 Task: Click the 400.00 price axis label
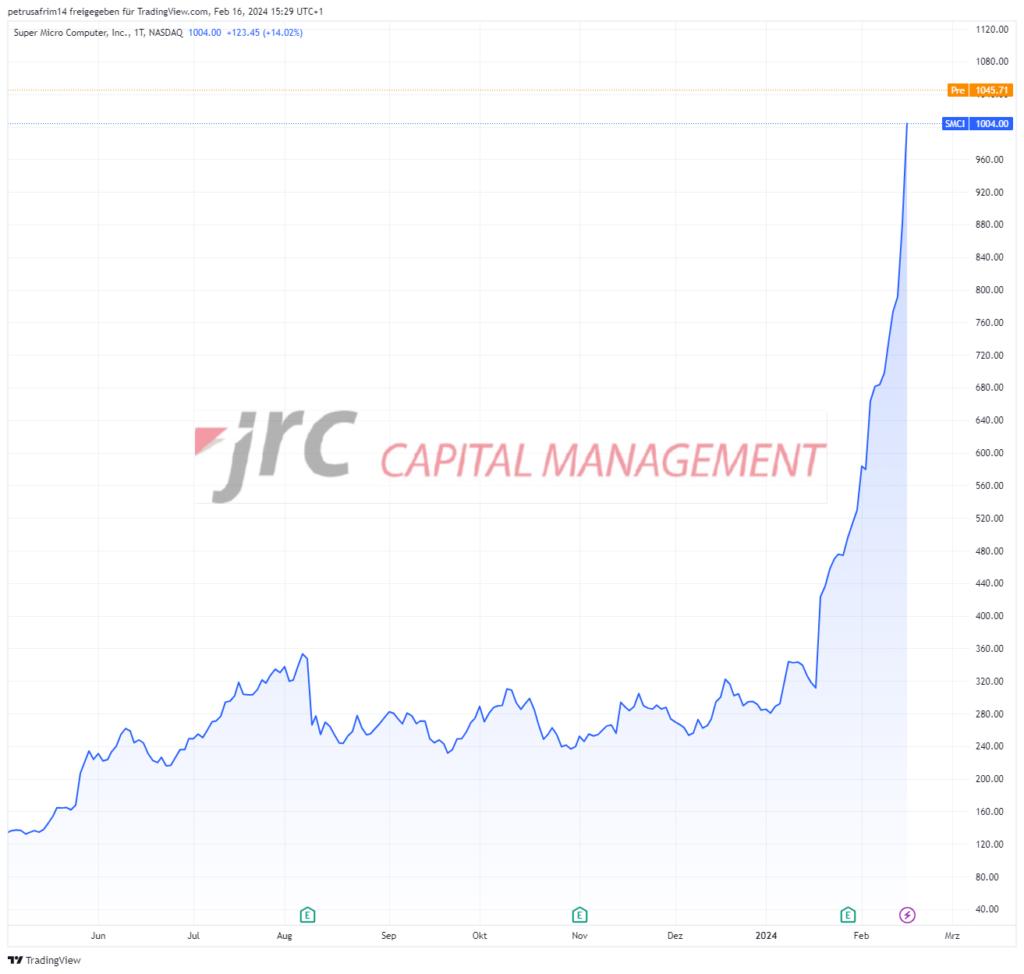989,615
